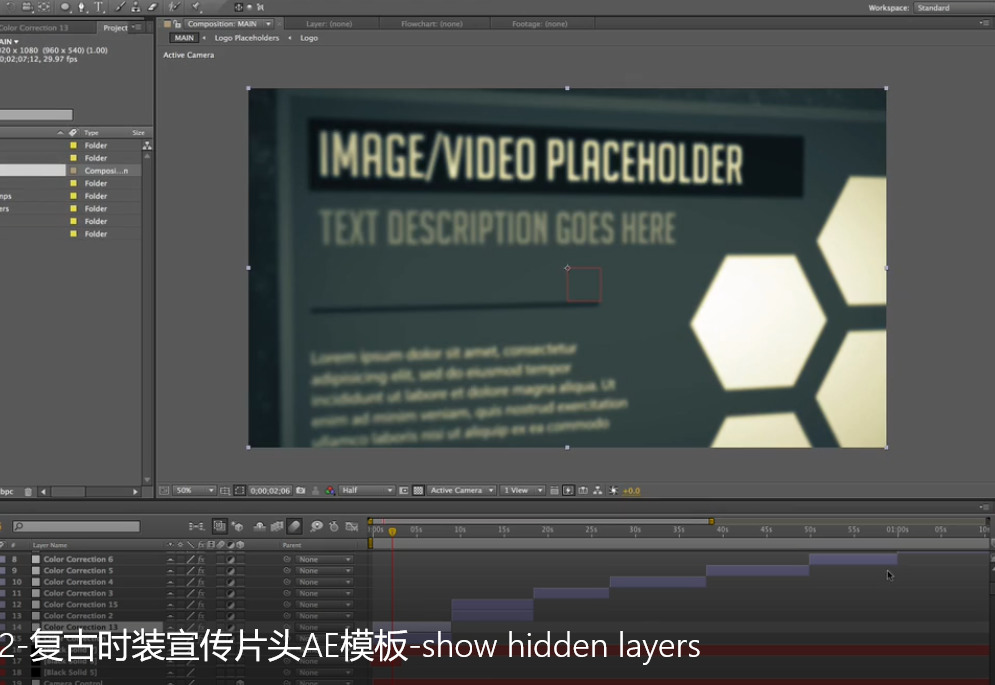Switch to the Project panel tab
The image size is (995, 685).
tap(116, 27)
